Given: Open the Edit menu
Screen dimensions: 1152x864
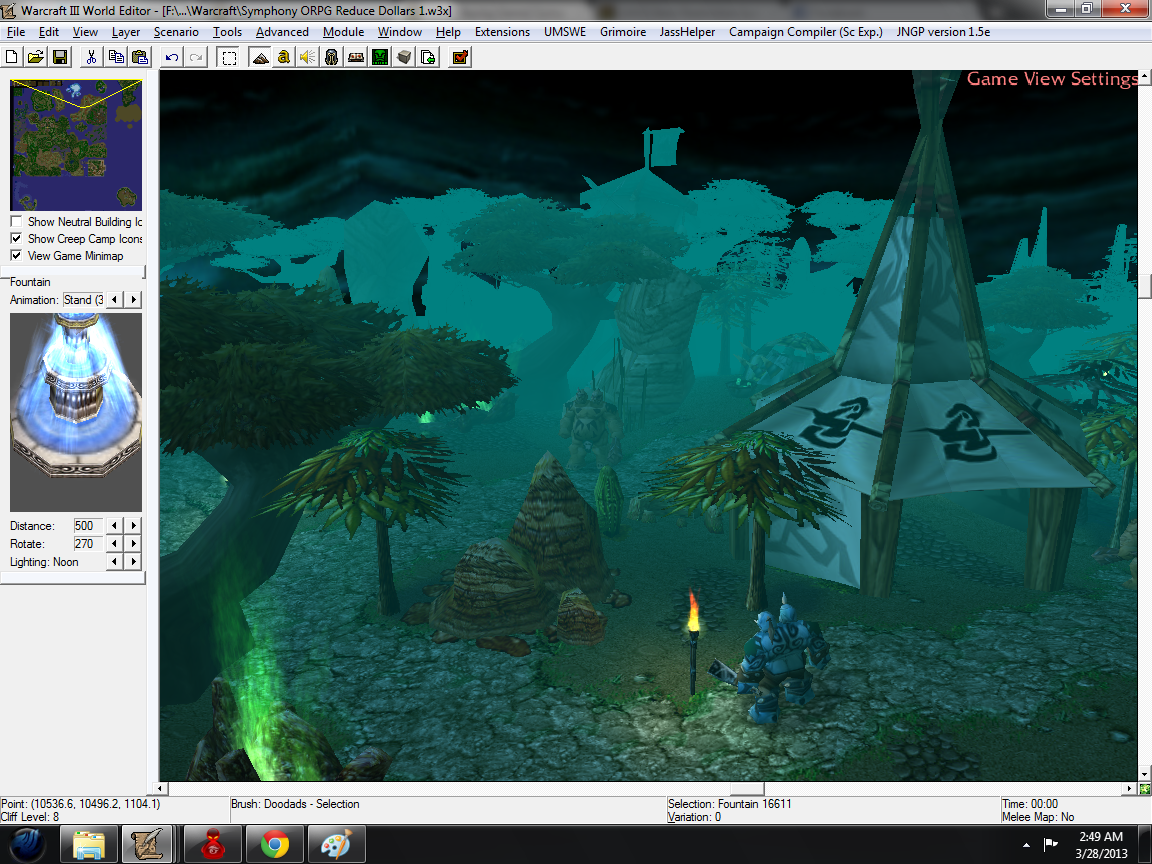Looking at the screenshot, I should click(48, 32).
